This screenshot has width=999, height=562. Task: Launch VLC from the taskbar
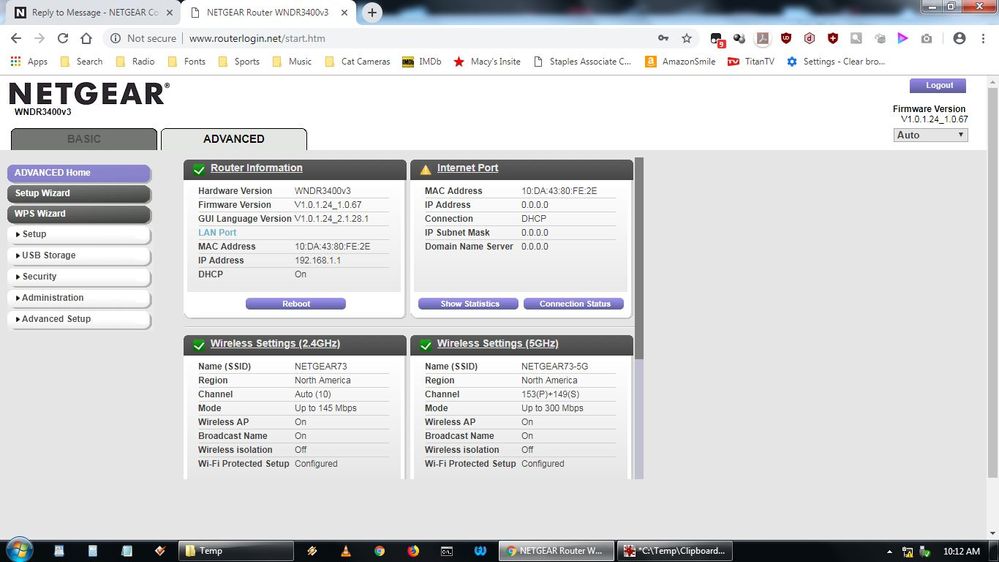coord(346,550)
